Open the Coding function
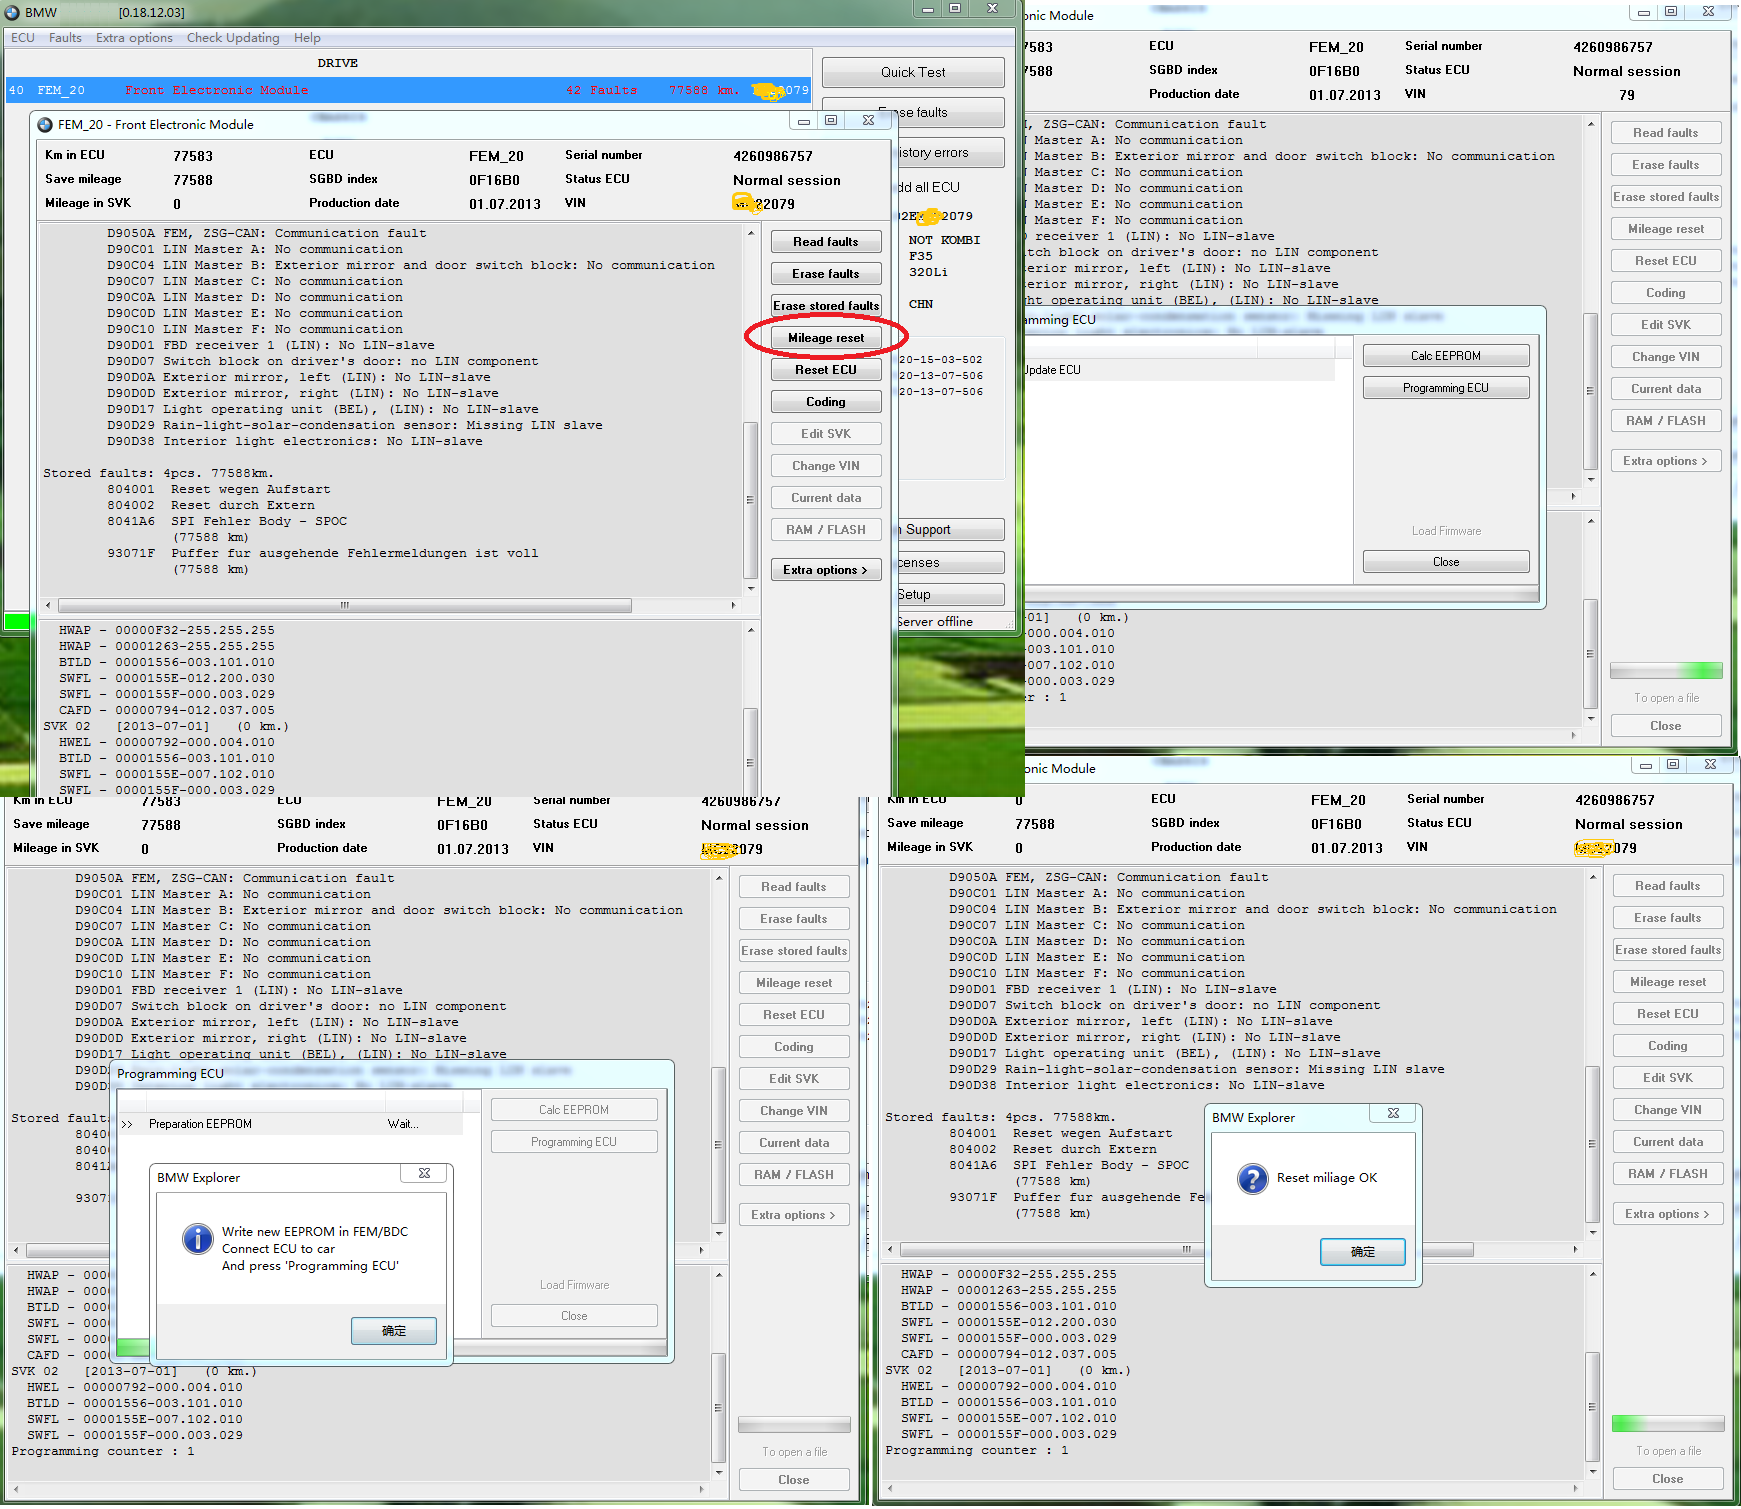This screenshot has height=1509, width=1741. coord(825,401)
